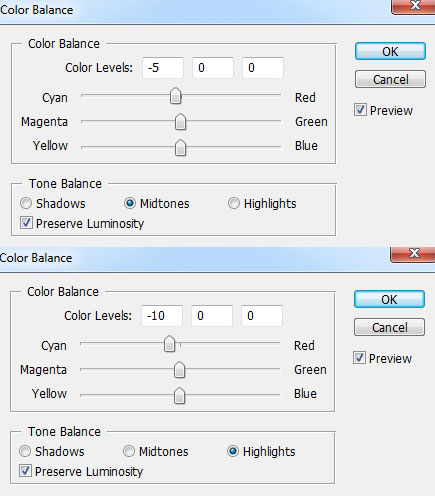Image resolution: width=435 pixels, height=496 pixels.
Task: Select Midtones radio in lower dialog
Action: [129, 451]
